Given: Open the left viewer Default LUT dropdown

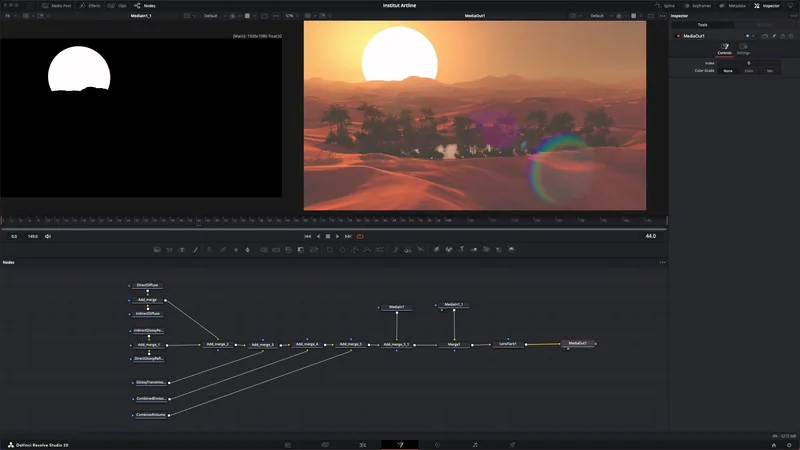Looking at the screenshot, I should click(x=213, y=16).
